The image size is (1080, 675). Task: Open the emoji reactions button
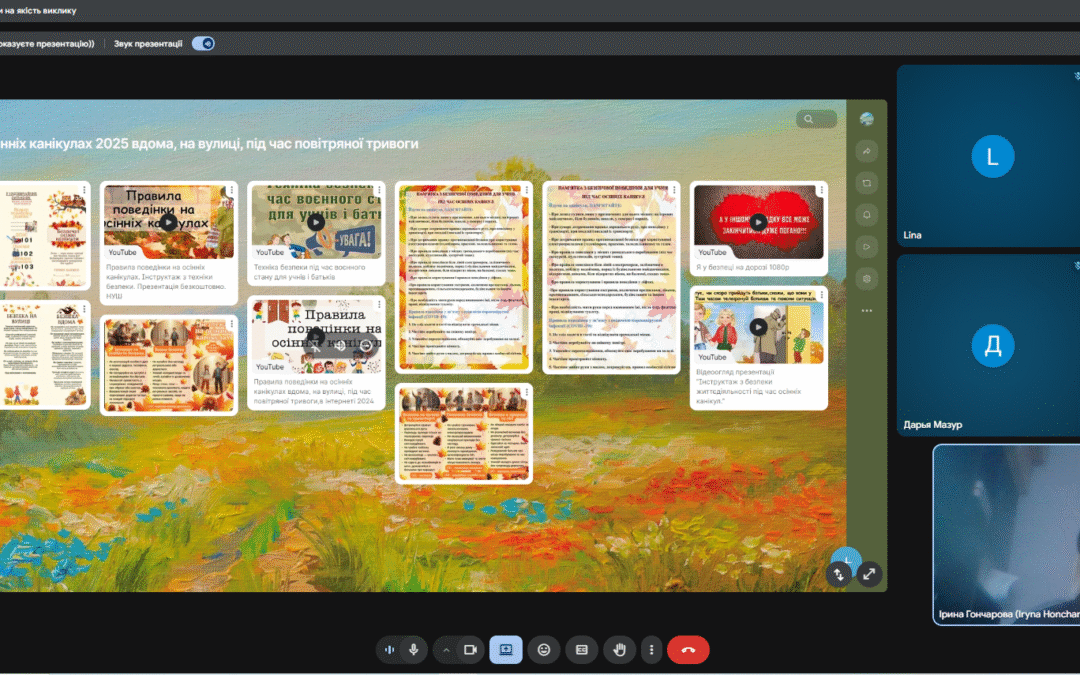pos(544,650)
